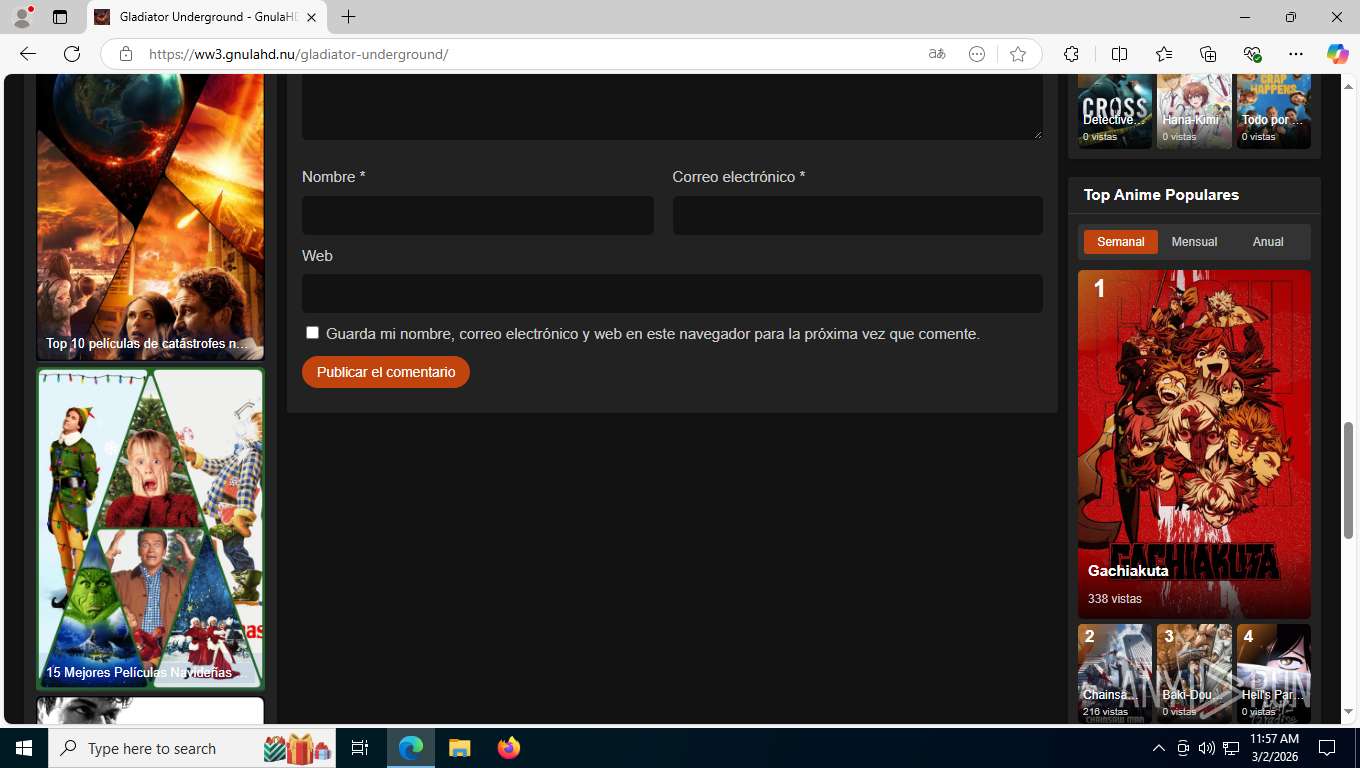Open the Chainsaw Man thumbnail ranked 2
The image size is (1360, 768).
(x=1115, y=672)
